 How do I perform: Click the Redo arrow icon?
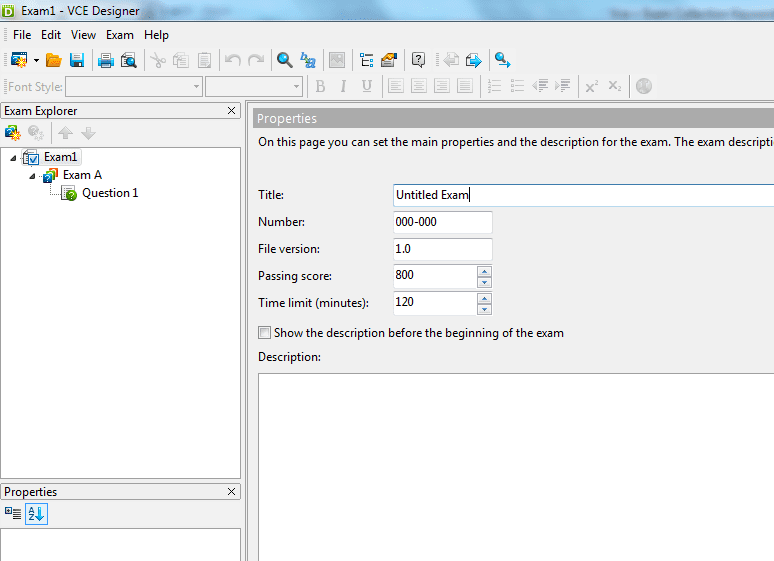[x=256, y=60]
